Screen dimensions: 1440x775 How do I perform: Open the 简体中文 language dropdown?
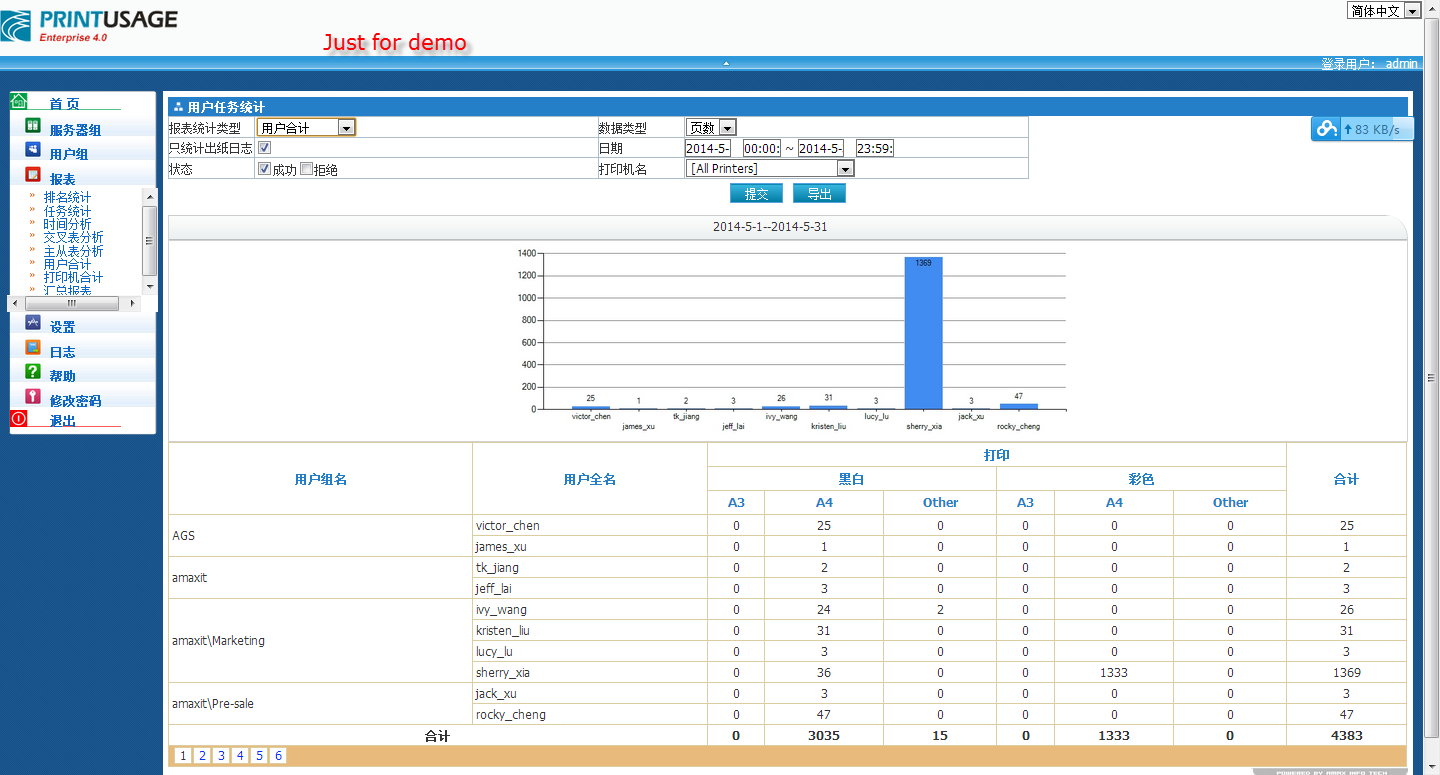pos(1384,10)
